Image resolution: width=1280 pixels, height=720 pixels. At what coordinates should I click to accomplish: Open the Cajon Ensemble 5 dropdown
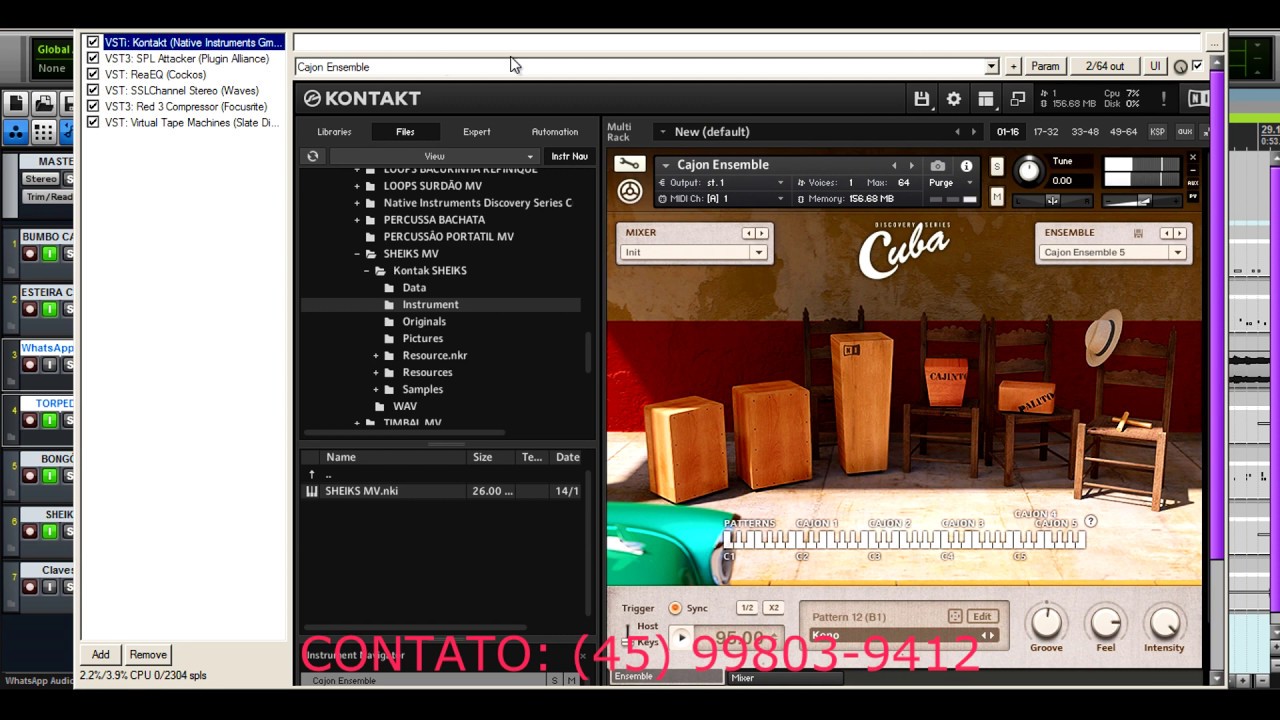click(x=1113, y=252)
